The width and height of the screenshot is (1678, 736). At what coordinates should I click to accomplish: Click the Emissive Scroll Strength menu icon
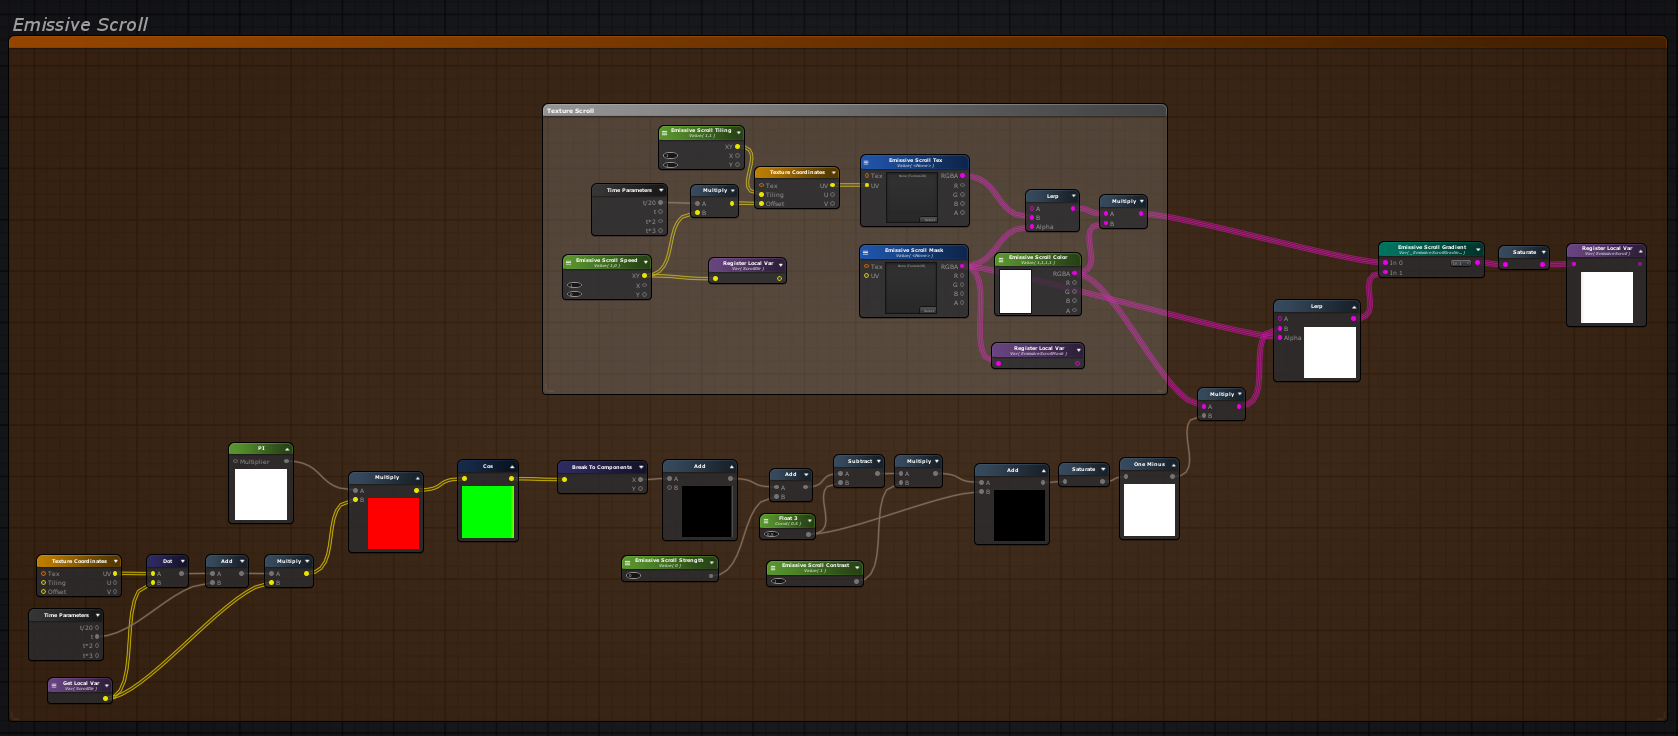(628, 562)
